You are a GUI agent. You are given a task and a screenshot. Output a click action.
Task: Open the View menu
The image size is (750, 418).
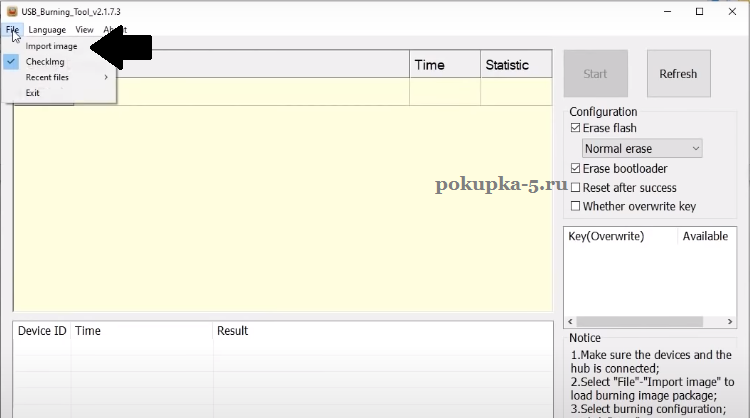[84, 30]
